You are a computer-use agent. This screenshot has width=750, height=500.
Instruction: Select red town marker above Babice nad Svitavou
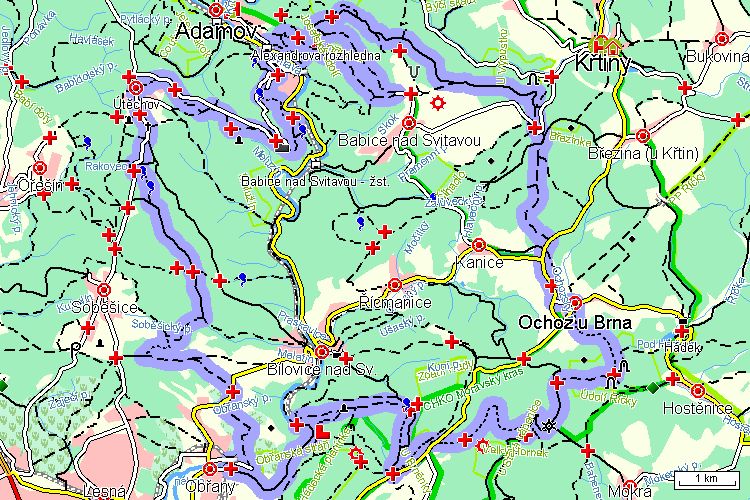409,123
